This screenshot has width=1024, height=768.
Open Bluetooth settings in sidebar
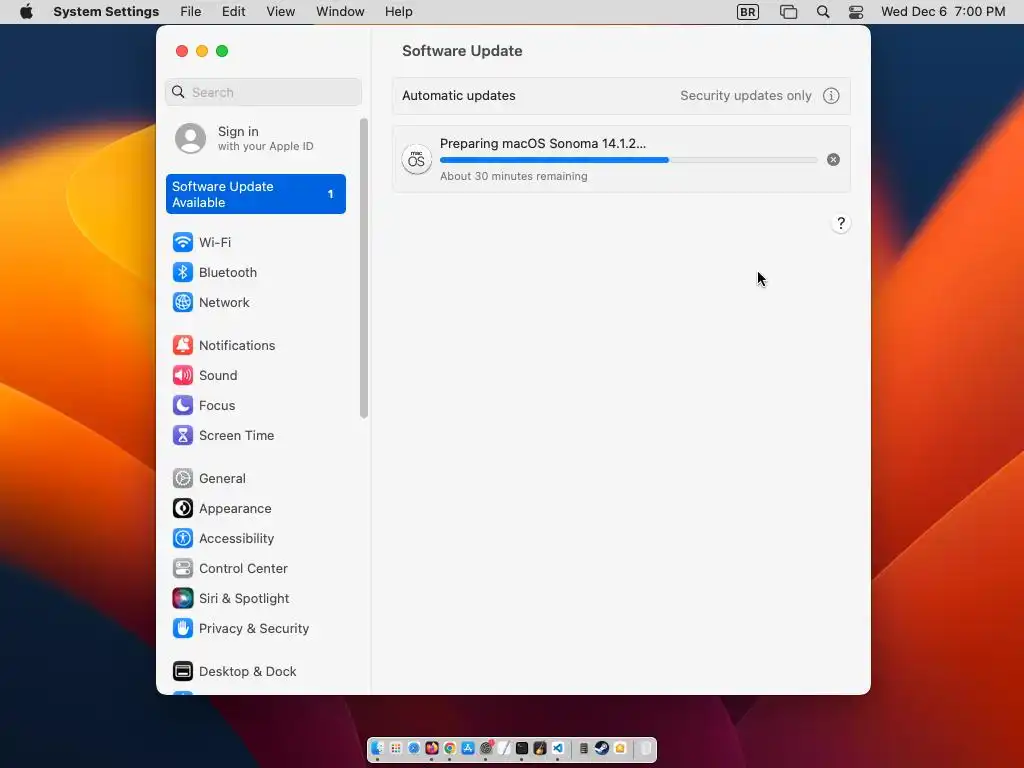tap(215, 272)
